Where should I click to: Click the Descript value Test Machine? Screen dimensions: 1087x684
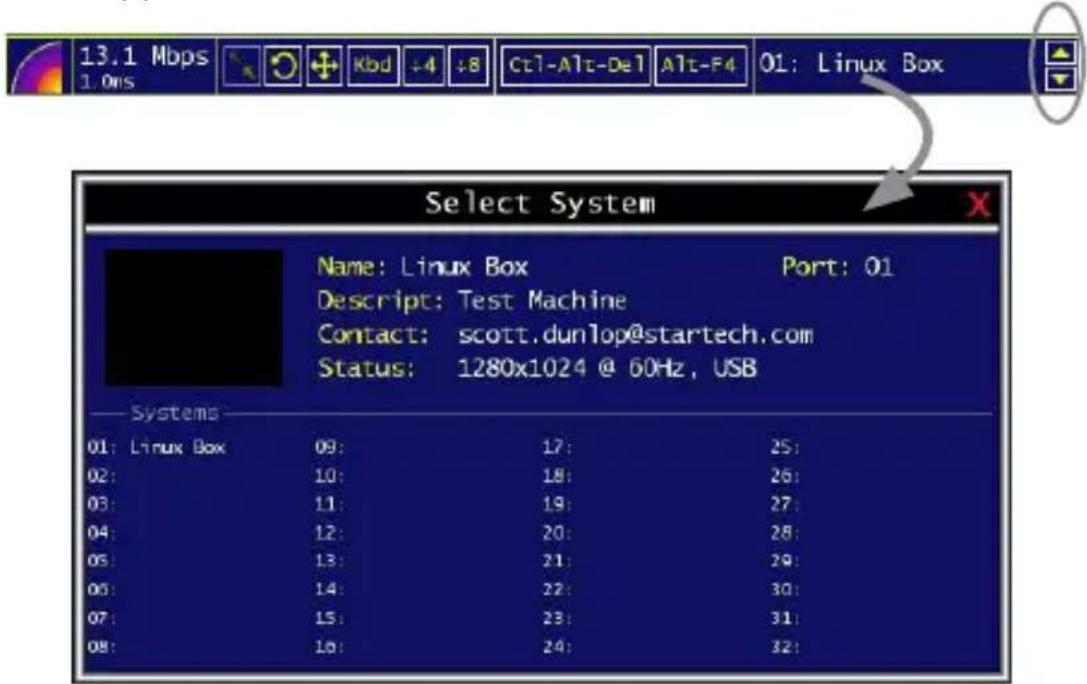pyautogui.click(x=542, y=300)
